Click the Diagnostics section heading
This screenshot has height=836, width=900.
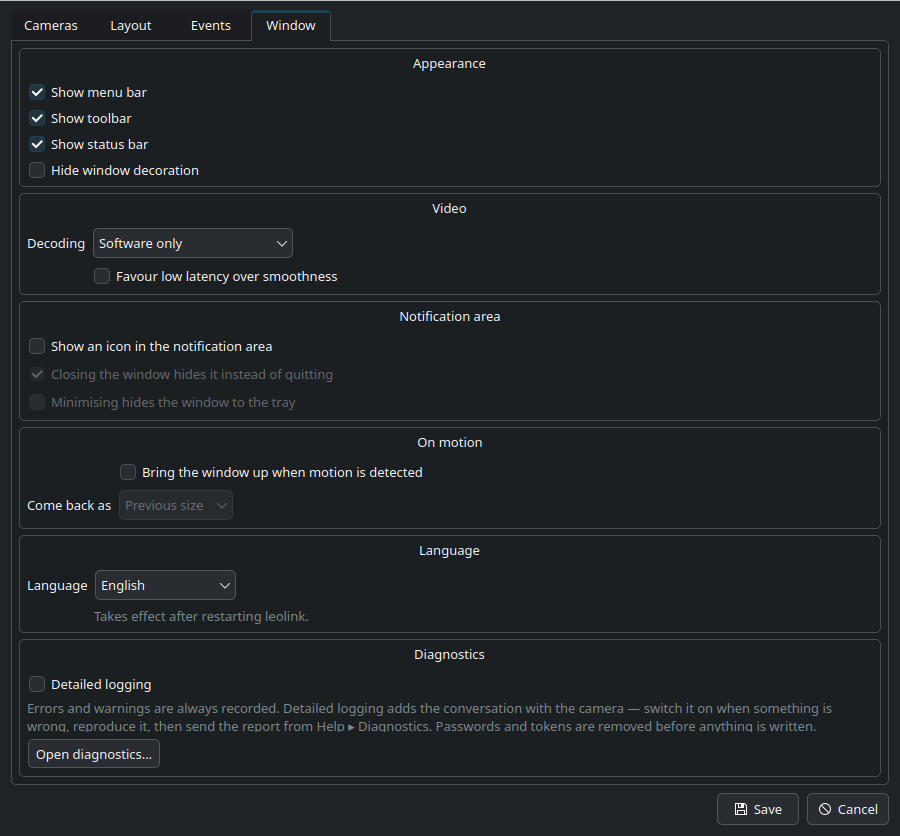click(449, 655)
